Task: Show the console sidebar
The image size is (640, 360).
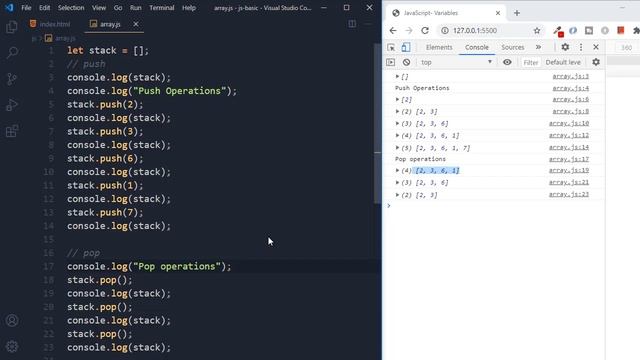Action: point(391,62)
